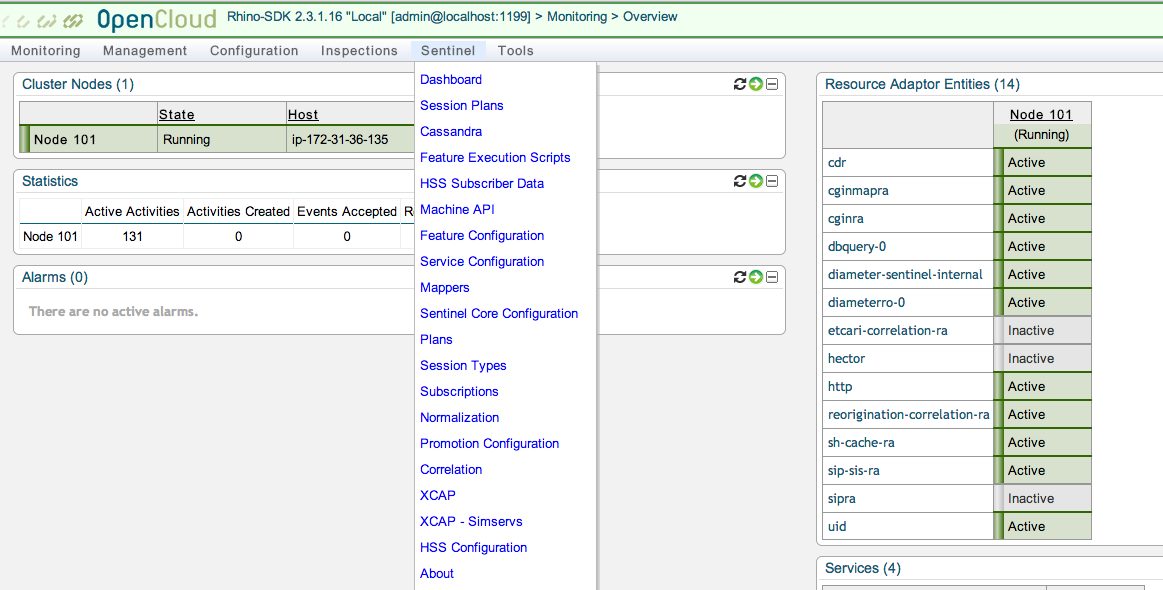This screenshot has height=590, width=1163.
Task: Refresh the Alarms panel
Action: [x=740, y=277]
